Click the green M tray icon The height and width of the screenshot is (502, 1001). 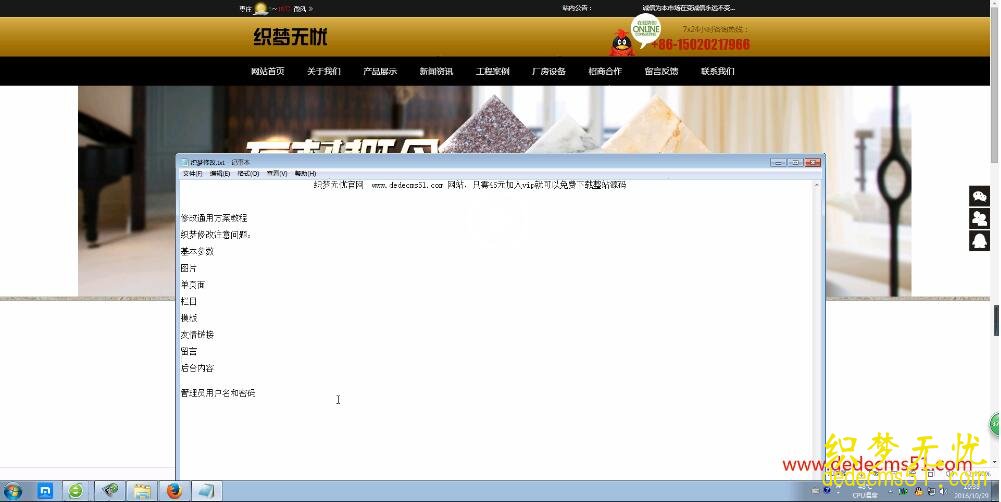(903, 491)
